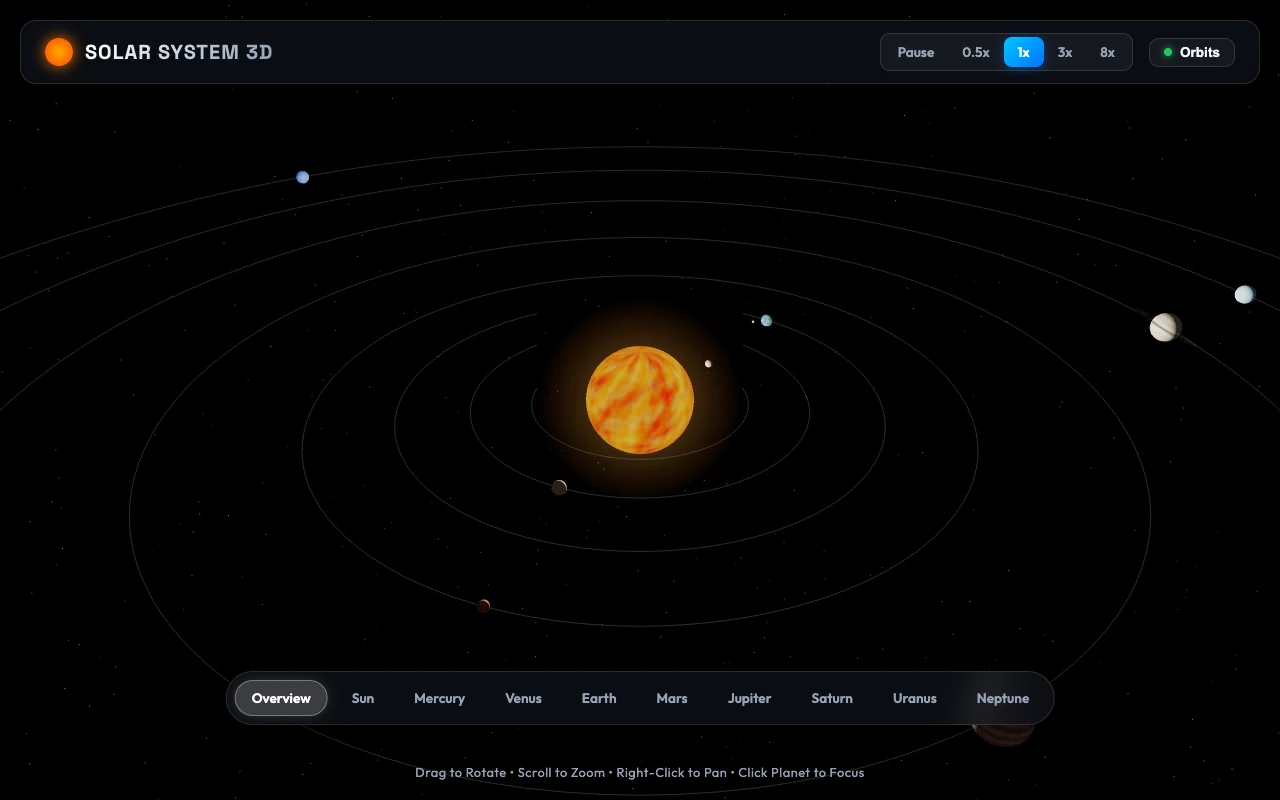The image size is (1280, 800).
Task: Switch to the Mercury tab
Action: pos(440,698)
